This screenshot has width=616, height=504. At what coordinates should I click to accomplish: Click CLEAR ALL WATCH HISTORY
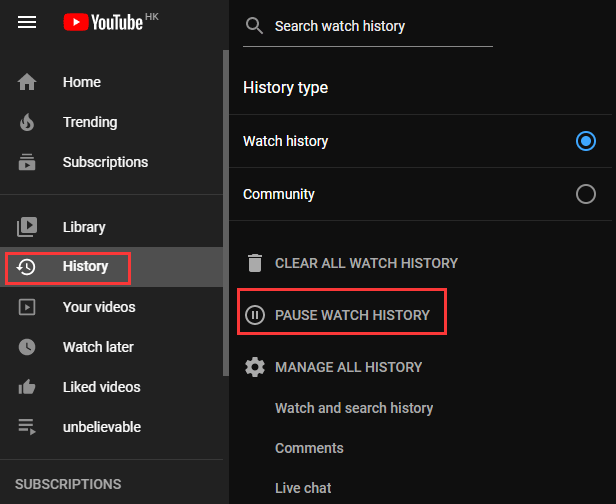click(366, 263)
